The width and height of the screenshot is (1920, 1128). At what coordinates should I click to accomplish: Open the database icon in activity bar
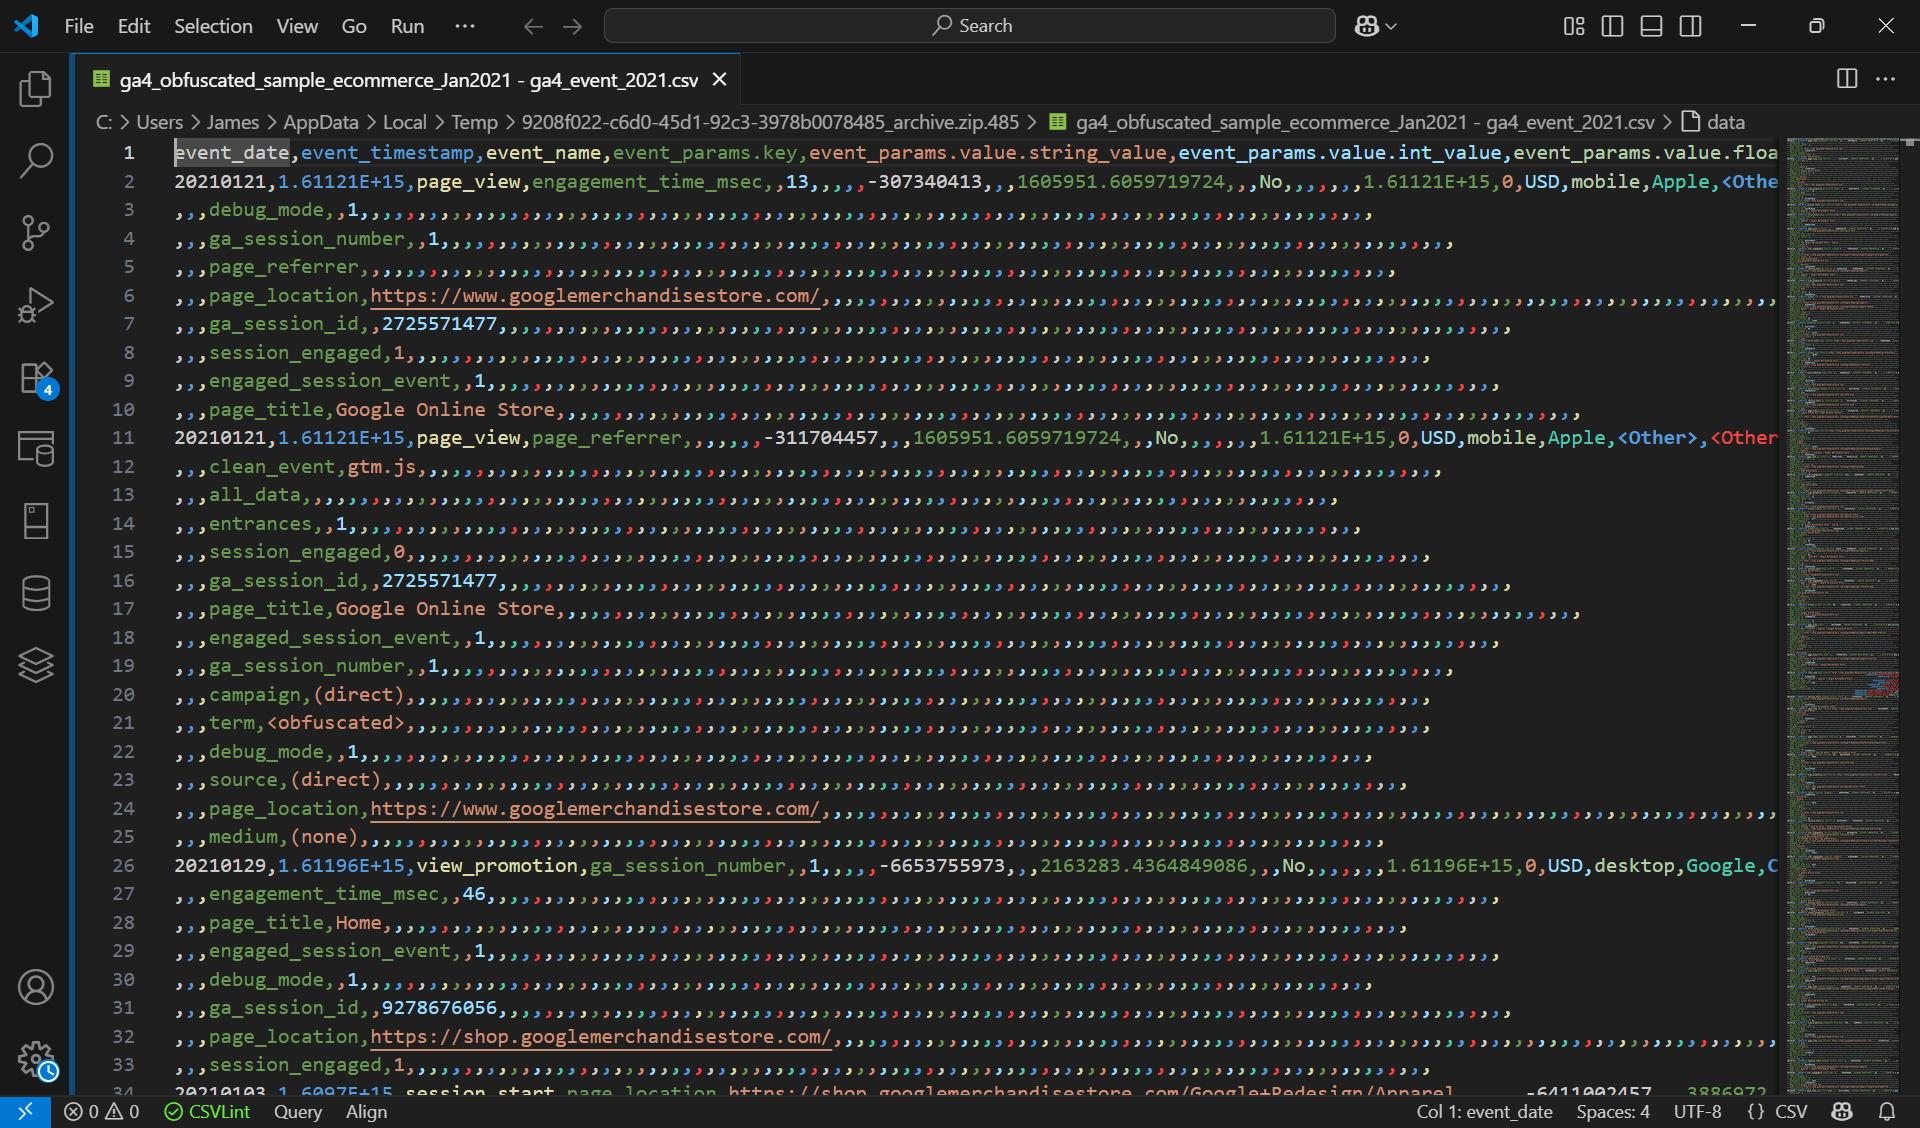pyautogui.click(x=36, y=593)
